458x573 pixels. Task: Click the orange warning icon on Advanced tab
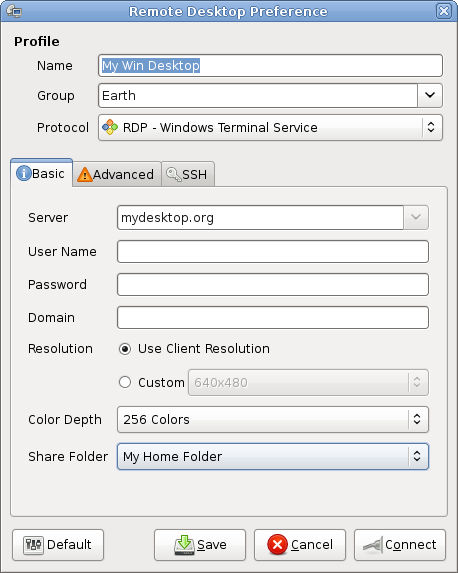[x=85, y=174]
